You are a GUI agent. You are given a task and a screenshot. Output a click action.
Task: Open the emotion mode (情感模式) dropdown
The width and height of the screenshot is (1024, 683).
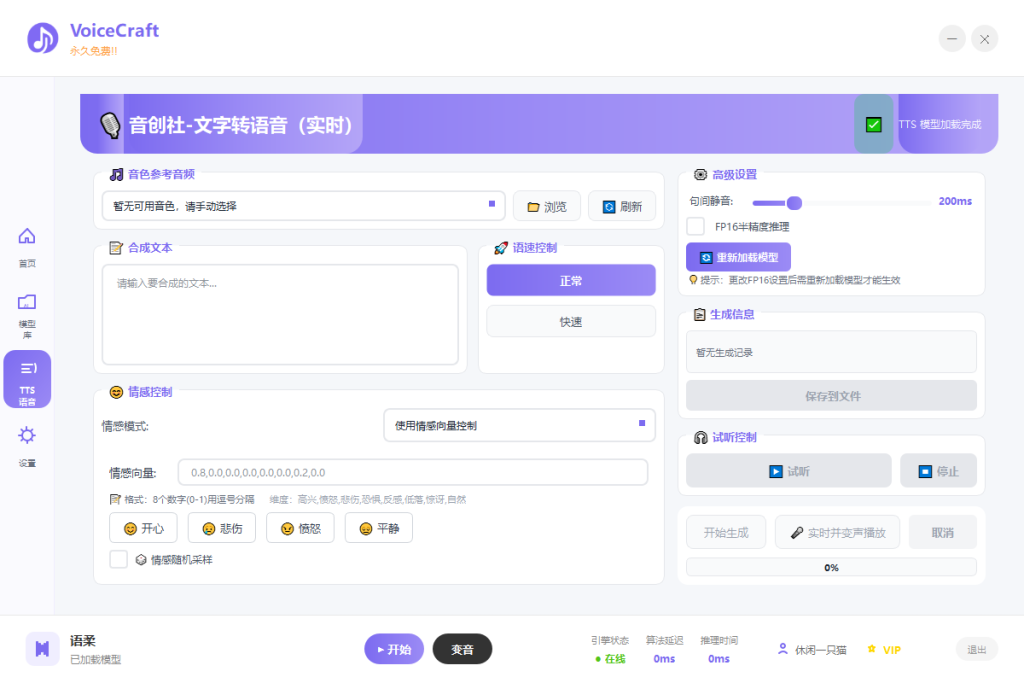point(519,426)
